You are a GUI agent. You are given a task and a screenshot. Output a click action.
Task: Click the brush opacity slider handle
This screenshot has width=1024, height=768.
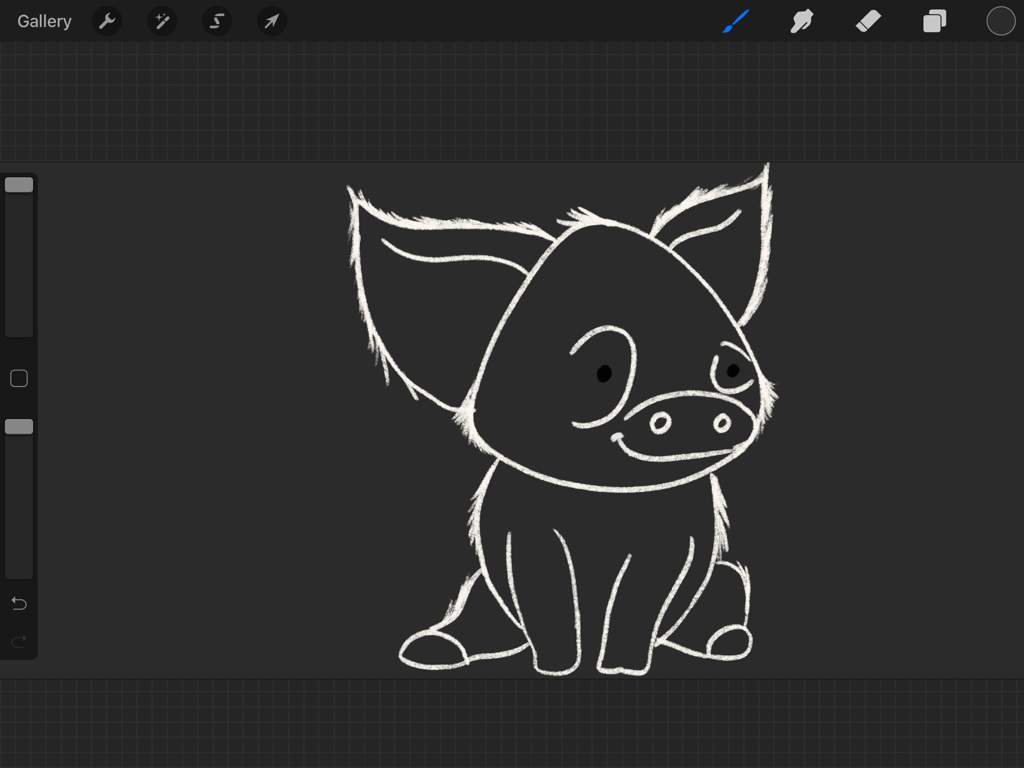[x=19, y=426]
